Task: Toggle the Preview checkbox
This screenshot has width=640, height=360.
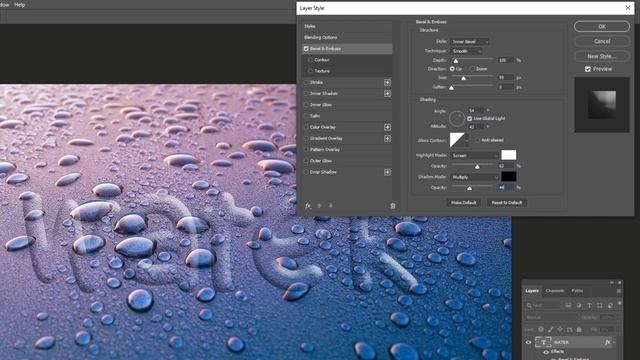Action: tap(588, 69)
